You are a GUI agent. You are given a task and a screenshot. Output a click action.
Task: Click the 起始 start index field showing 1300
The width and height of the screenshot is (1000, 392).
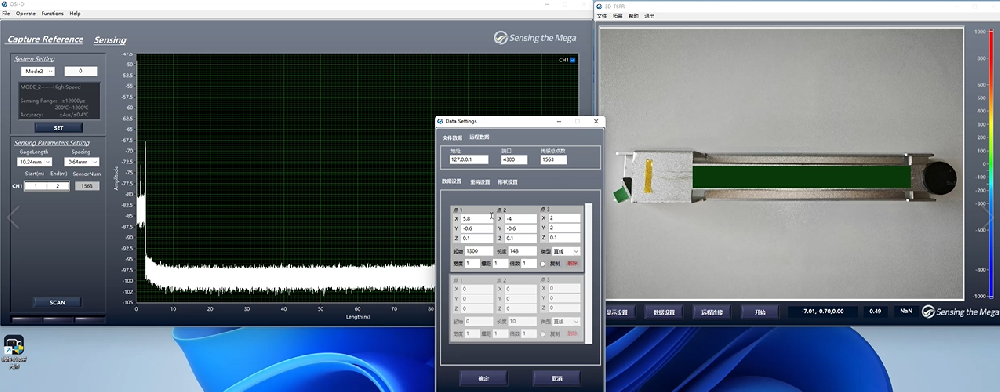coord(479,251)
